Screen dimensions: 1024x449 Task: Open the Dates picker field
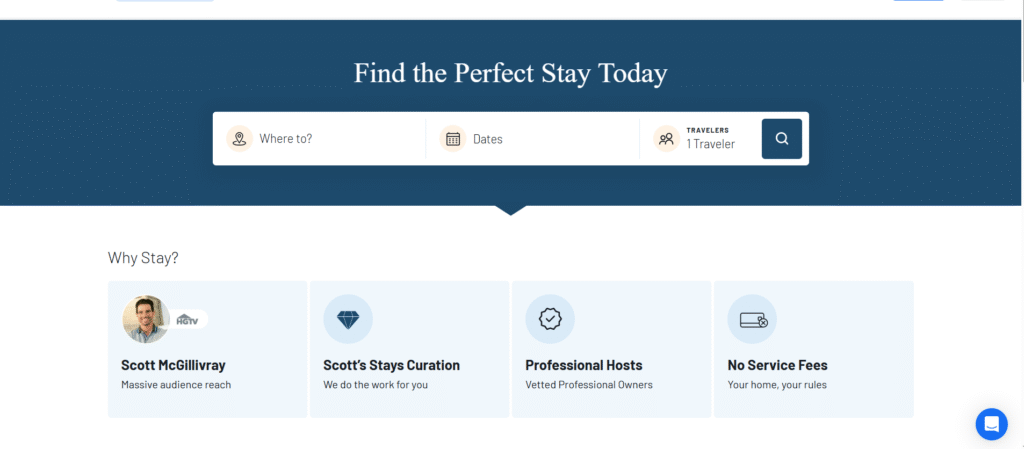[533, 138]
